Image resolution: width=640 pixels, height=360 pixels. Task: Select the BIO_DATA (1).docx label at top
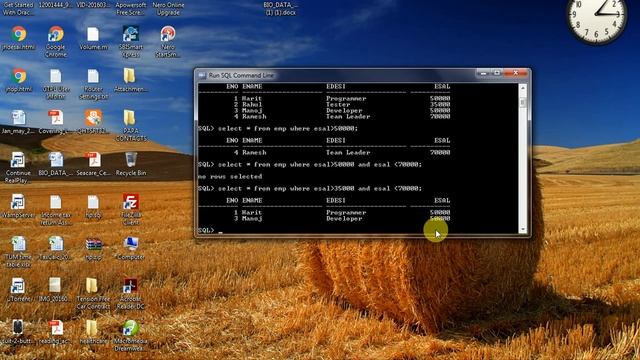tap(280, 9)
